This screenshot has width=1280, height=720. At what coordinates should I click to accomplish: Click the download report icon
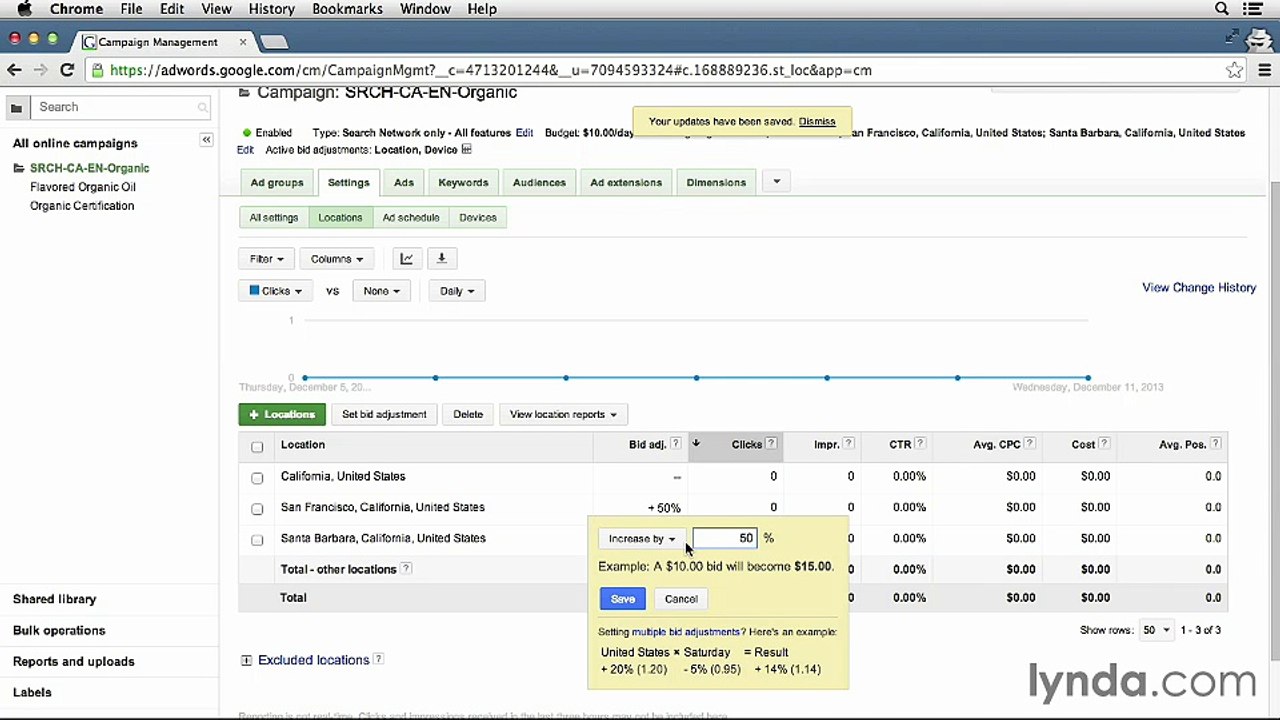(x=441, y=259)
